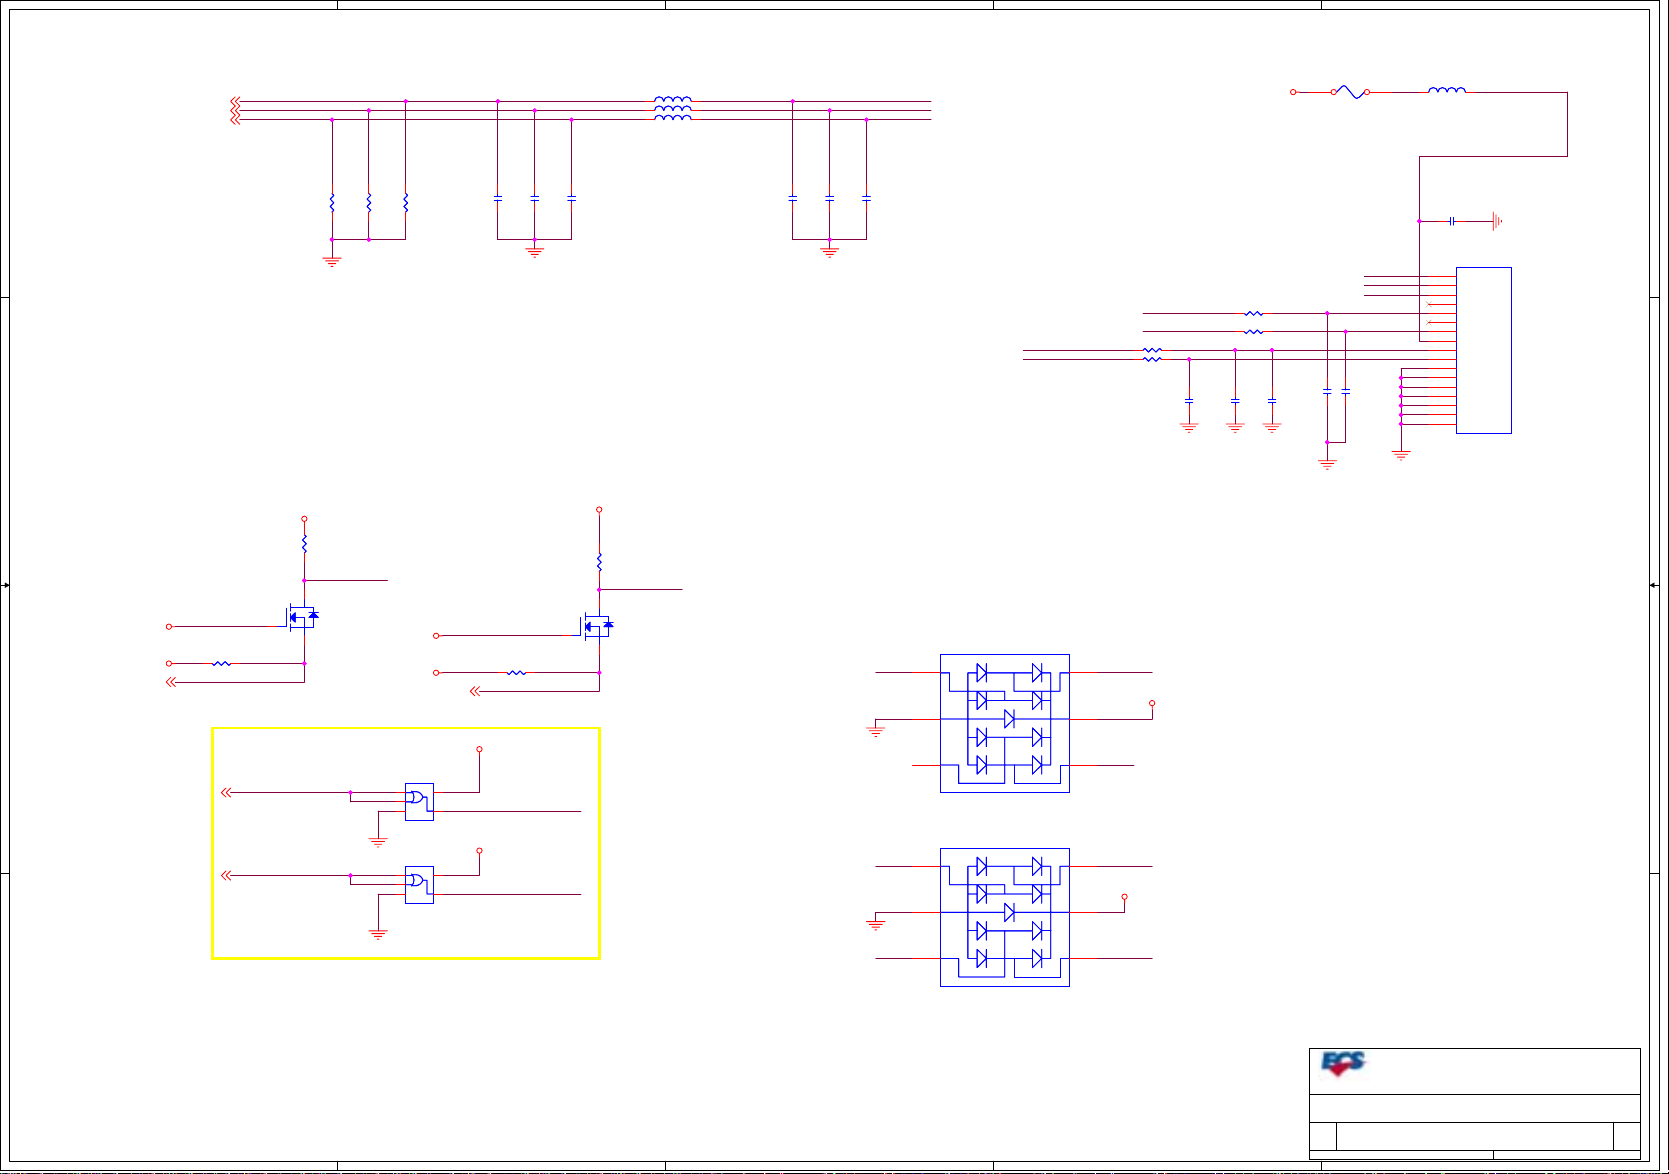Select the left MOSFET transistor symbol
This screenshot has height=1174, width=1669.
[302, 616]
